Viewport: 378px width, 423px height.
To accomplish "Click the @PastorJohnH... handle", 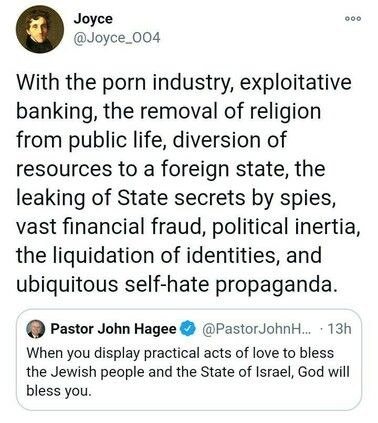I will coord(256,329).
